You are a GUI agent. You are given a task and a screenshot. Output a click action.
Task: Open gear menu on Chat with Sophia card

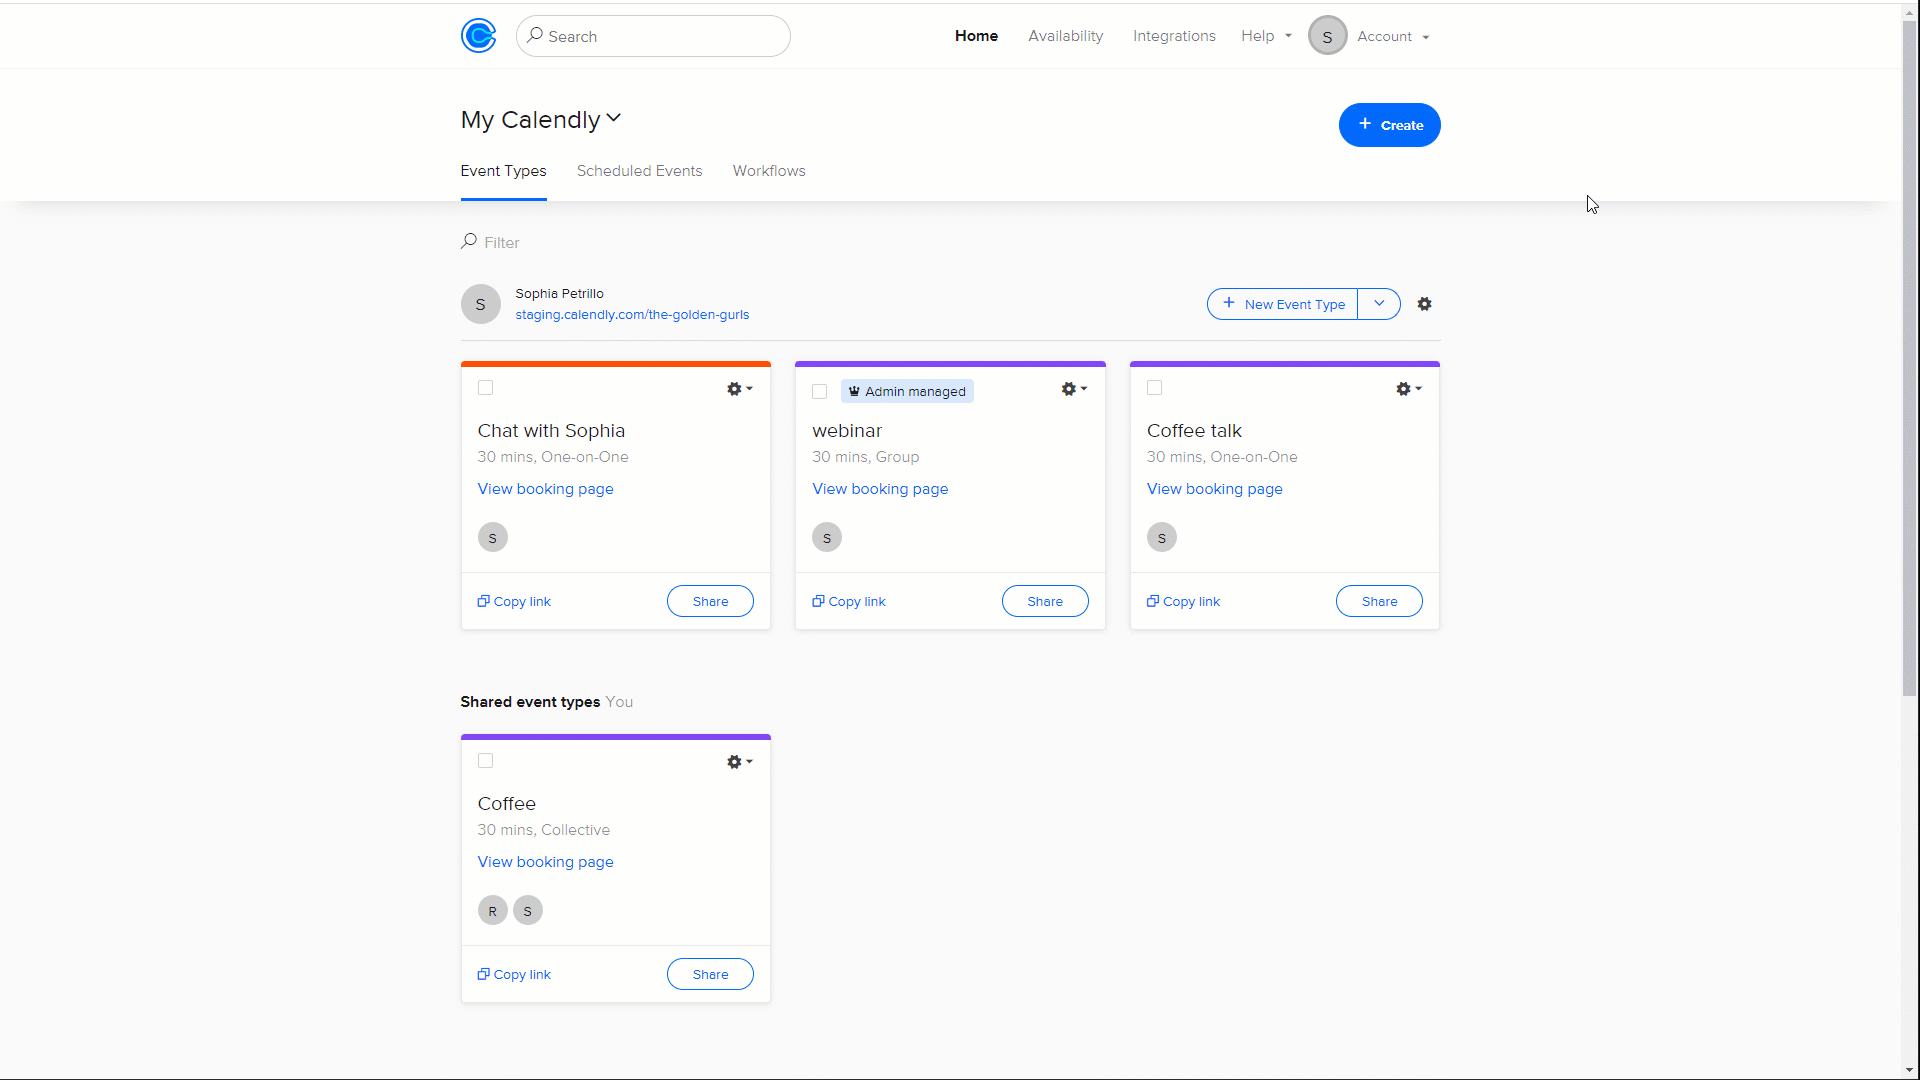739,389
